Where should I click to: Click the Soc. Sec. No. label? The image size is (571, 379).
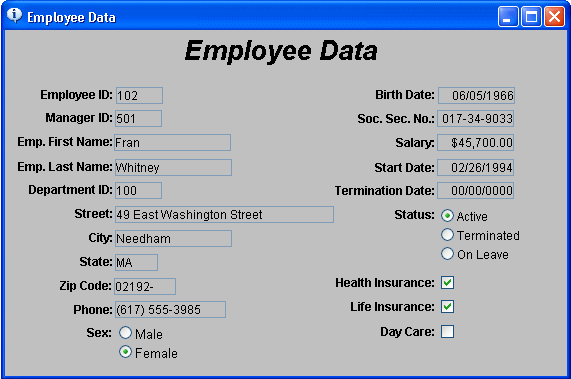pyautogui.click(x=396, y=119)
